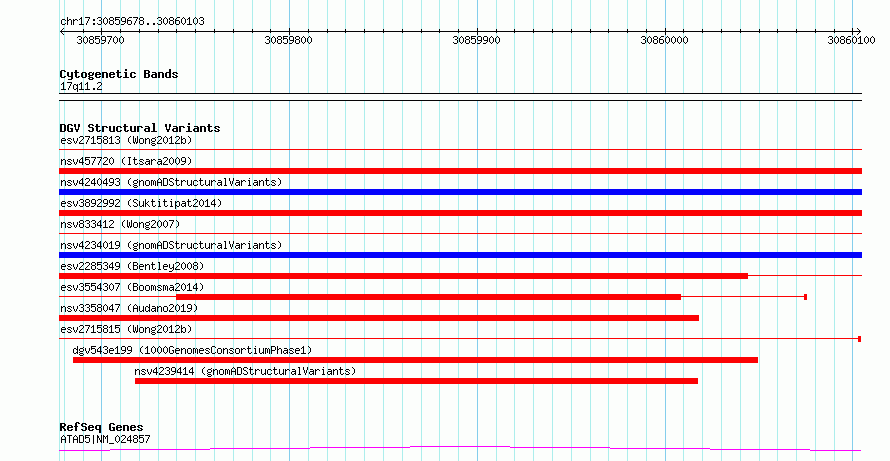Click the nsv4239414 (gnomADStructuralVariants) label
The height and width of the screenshot is (461, 890).
(245, 371)
